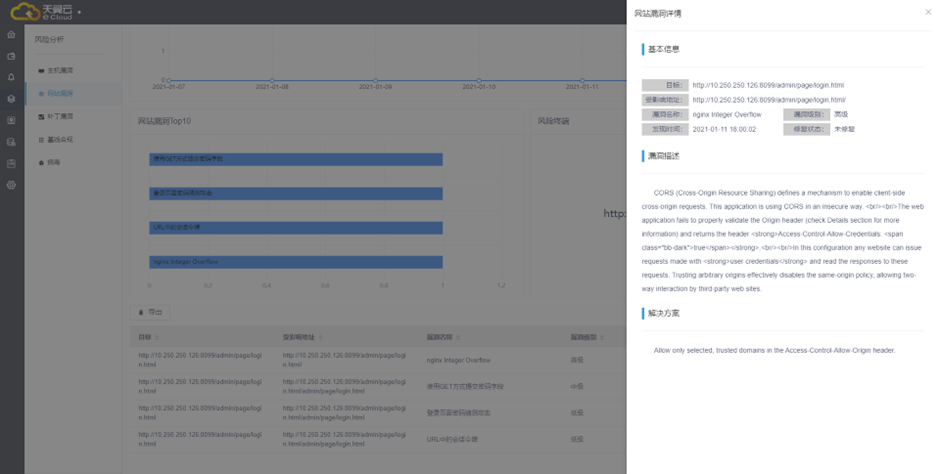The height and width of the screenshot is (474, 940).
Task: Click the 登录页面密码猜测攻击 chart bar
Action: (x=296, y=193)
